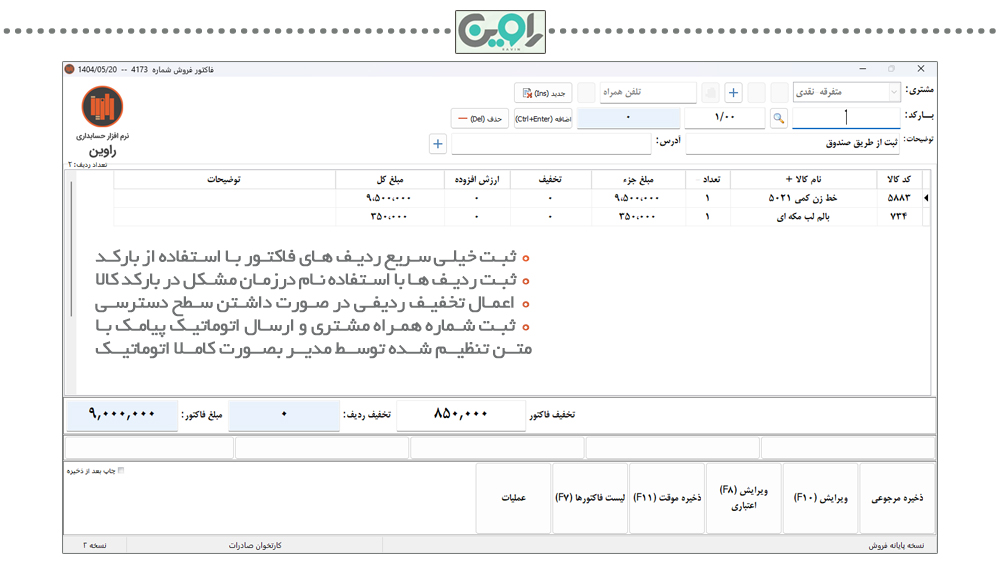Click into the barcode input field
Image resolution: width=1000 pixels, height=562 pixels.
click(x=846, y=118)
